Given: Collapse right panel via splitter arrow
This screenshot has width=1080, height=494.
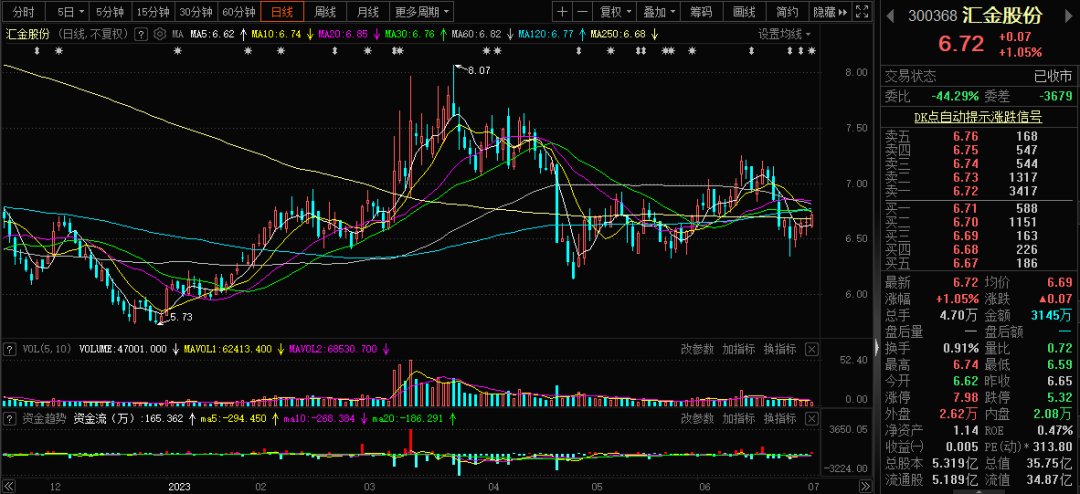Looking at the screenshot, I should point(877,347).
